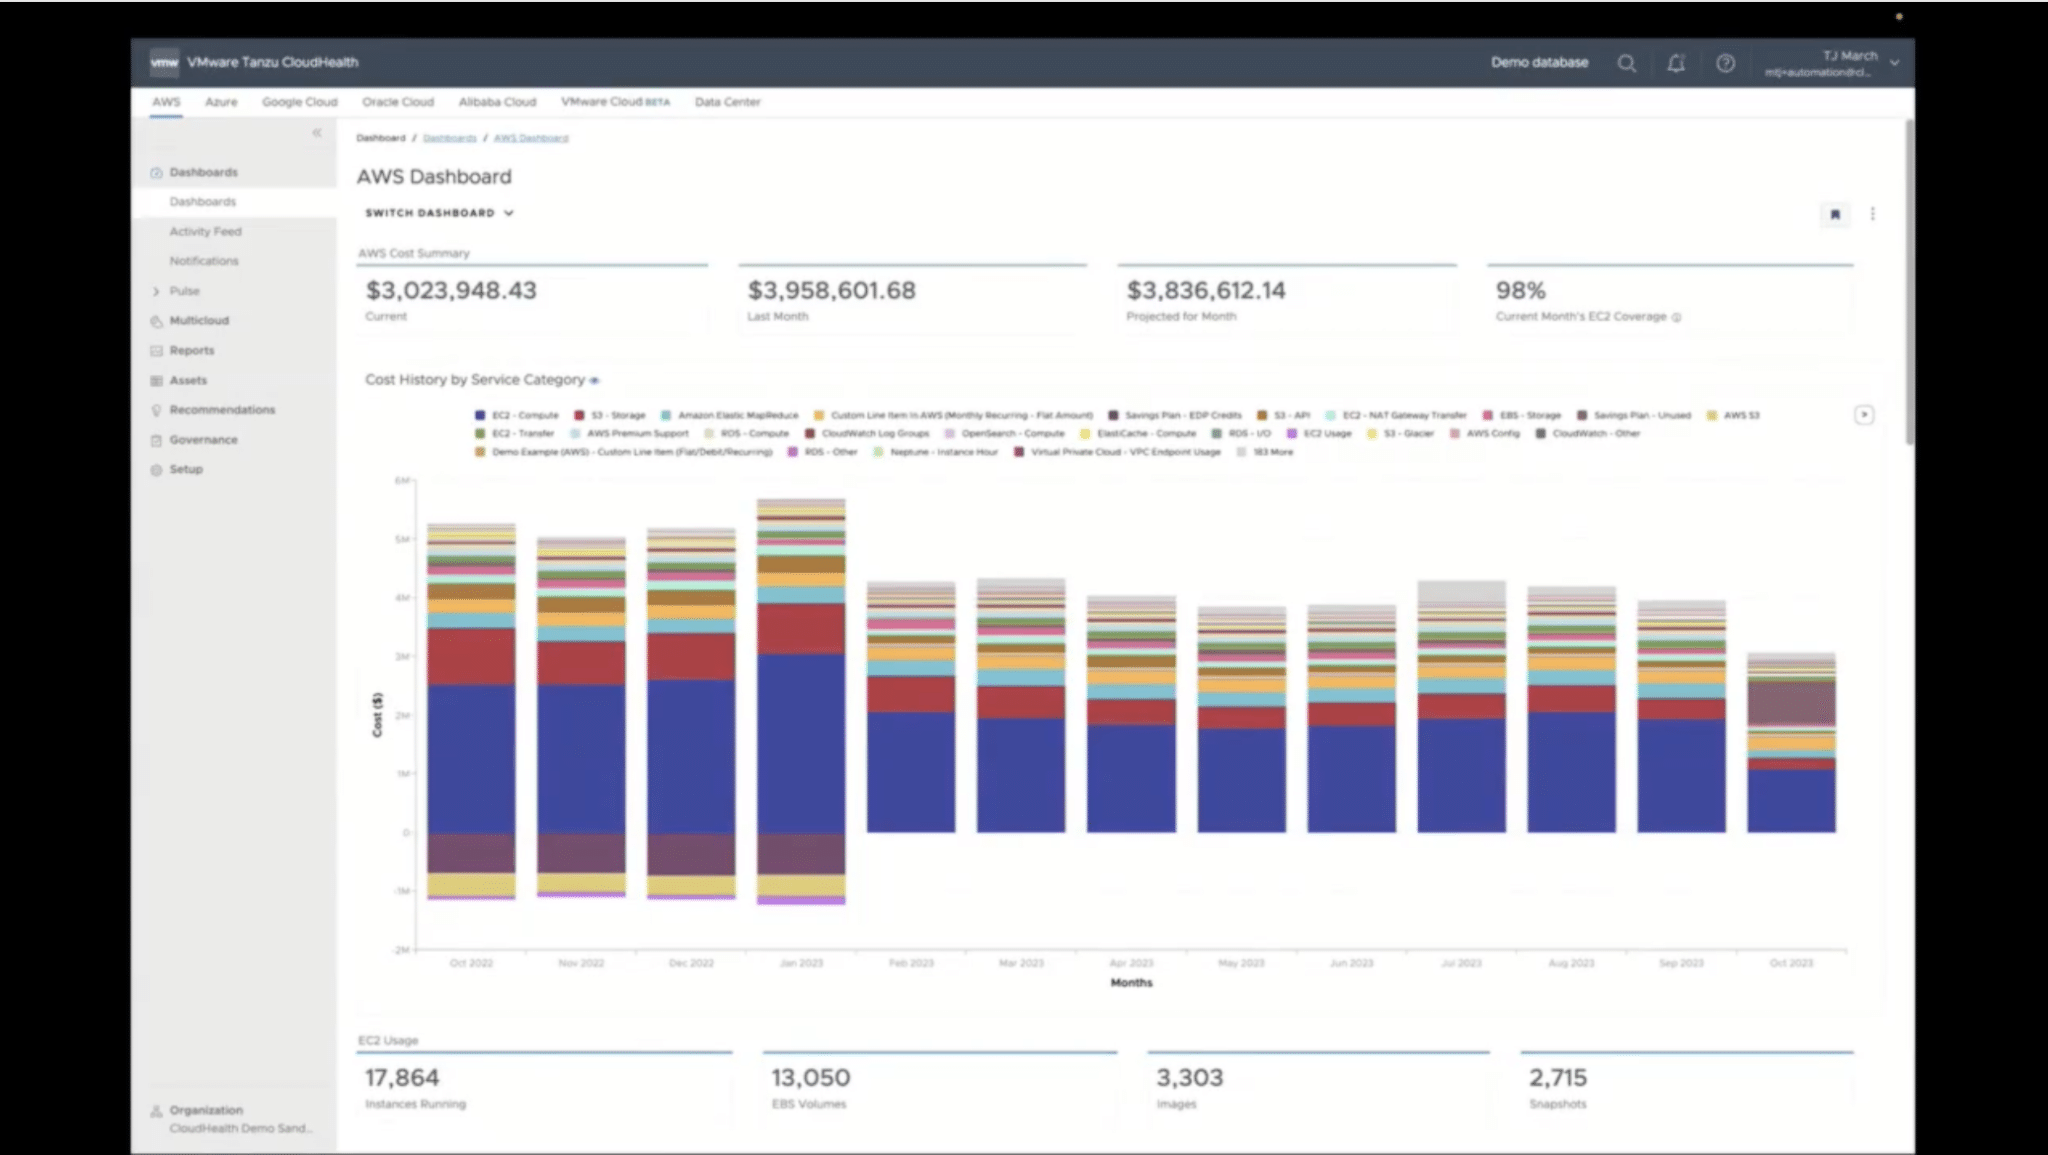This screenshot has width=2048, height=1155.
Task: Open Activity Feed in sidebar
Action: (x=205, y=231)
